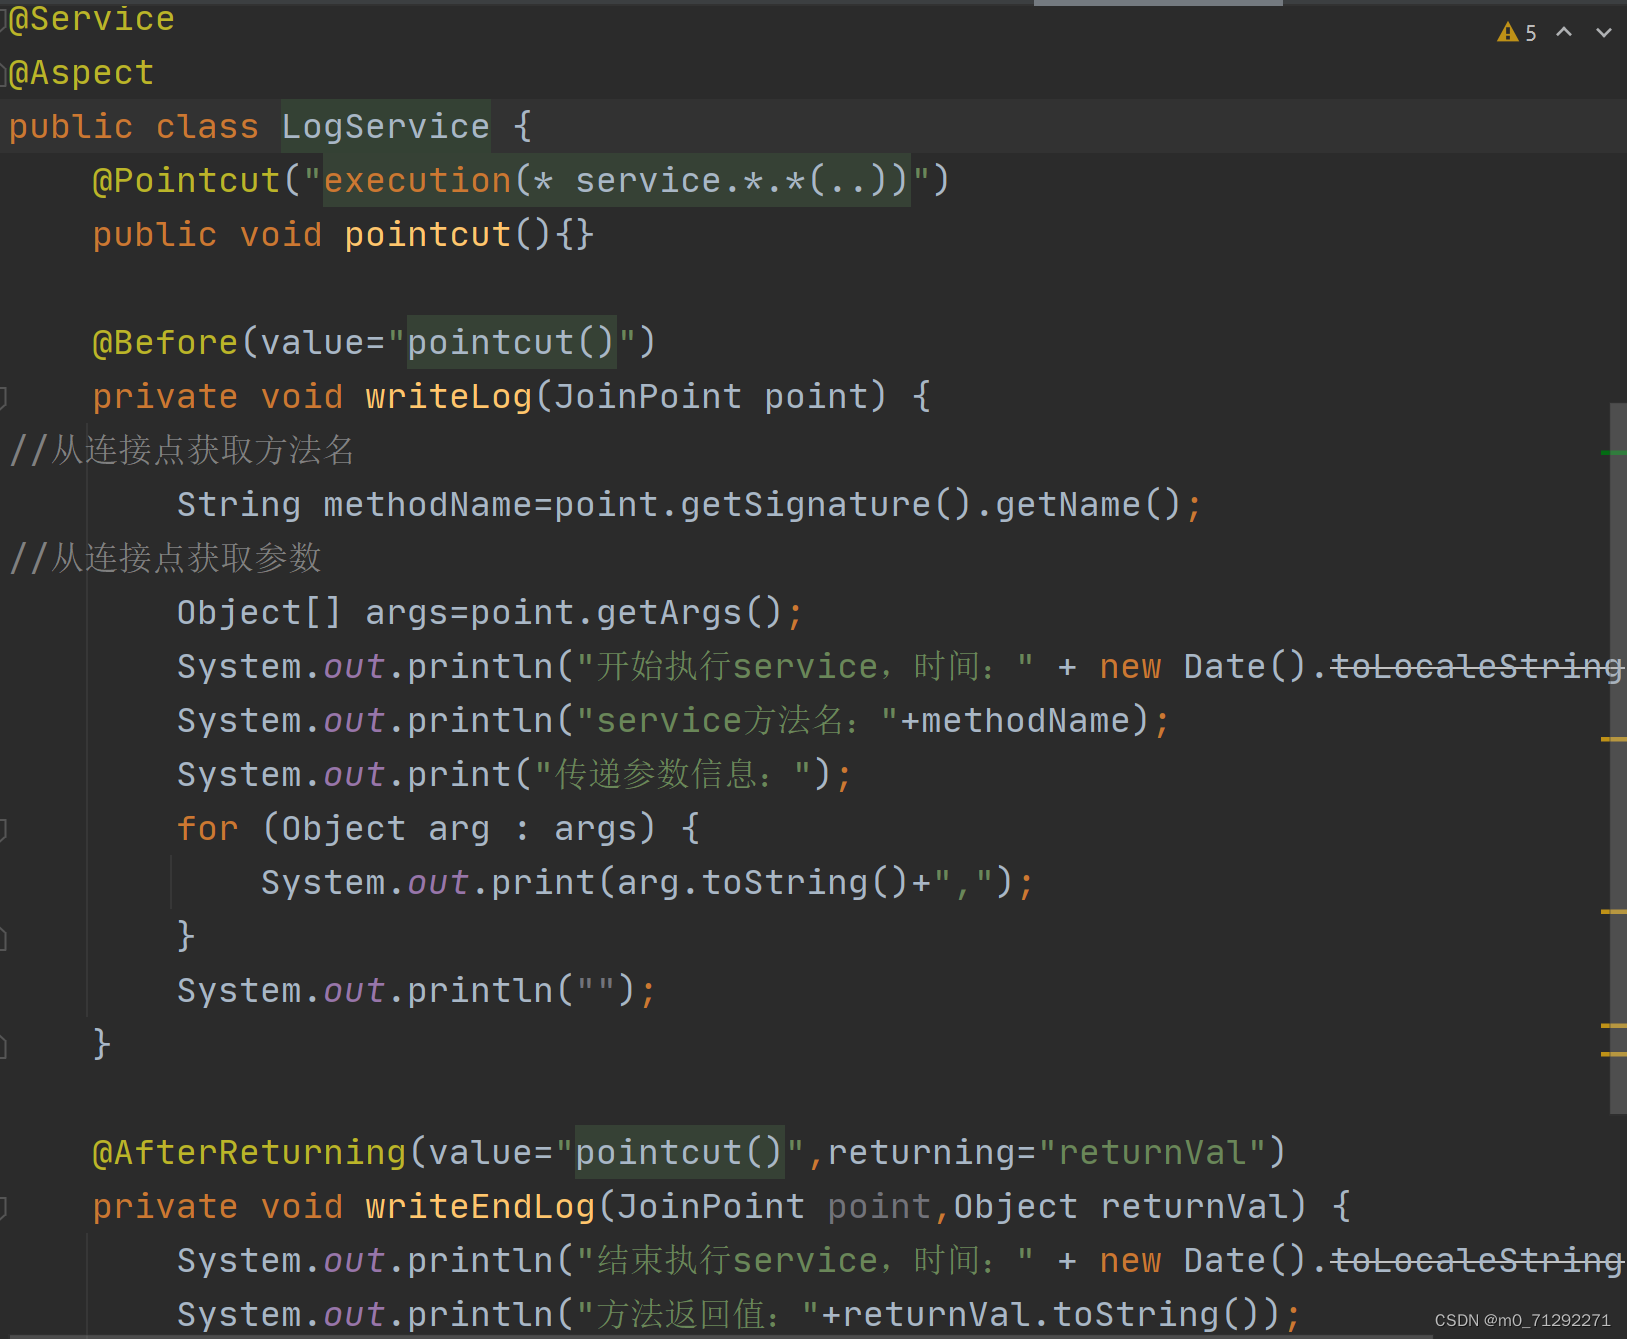
Task: Click JoinPoint type in writeLog parameters
Action: 648,397
